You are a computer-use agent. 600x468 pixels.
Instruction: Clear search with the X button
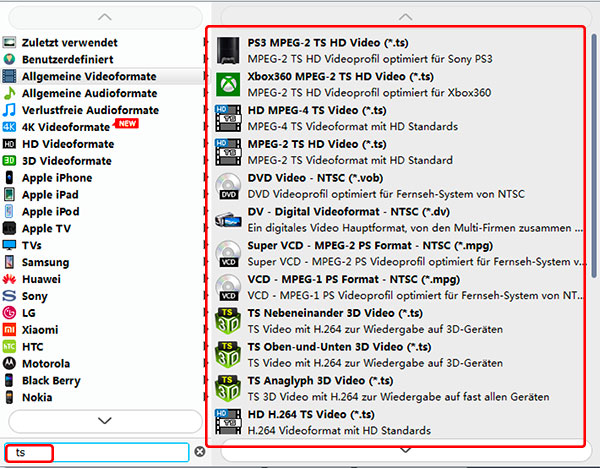tap(200, 452)
